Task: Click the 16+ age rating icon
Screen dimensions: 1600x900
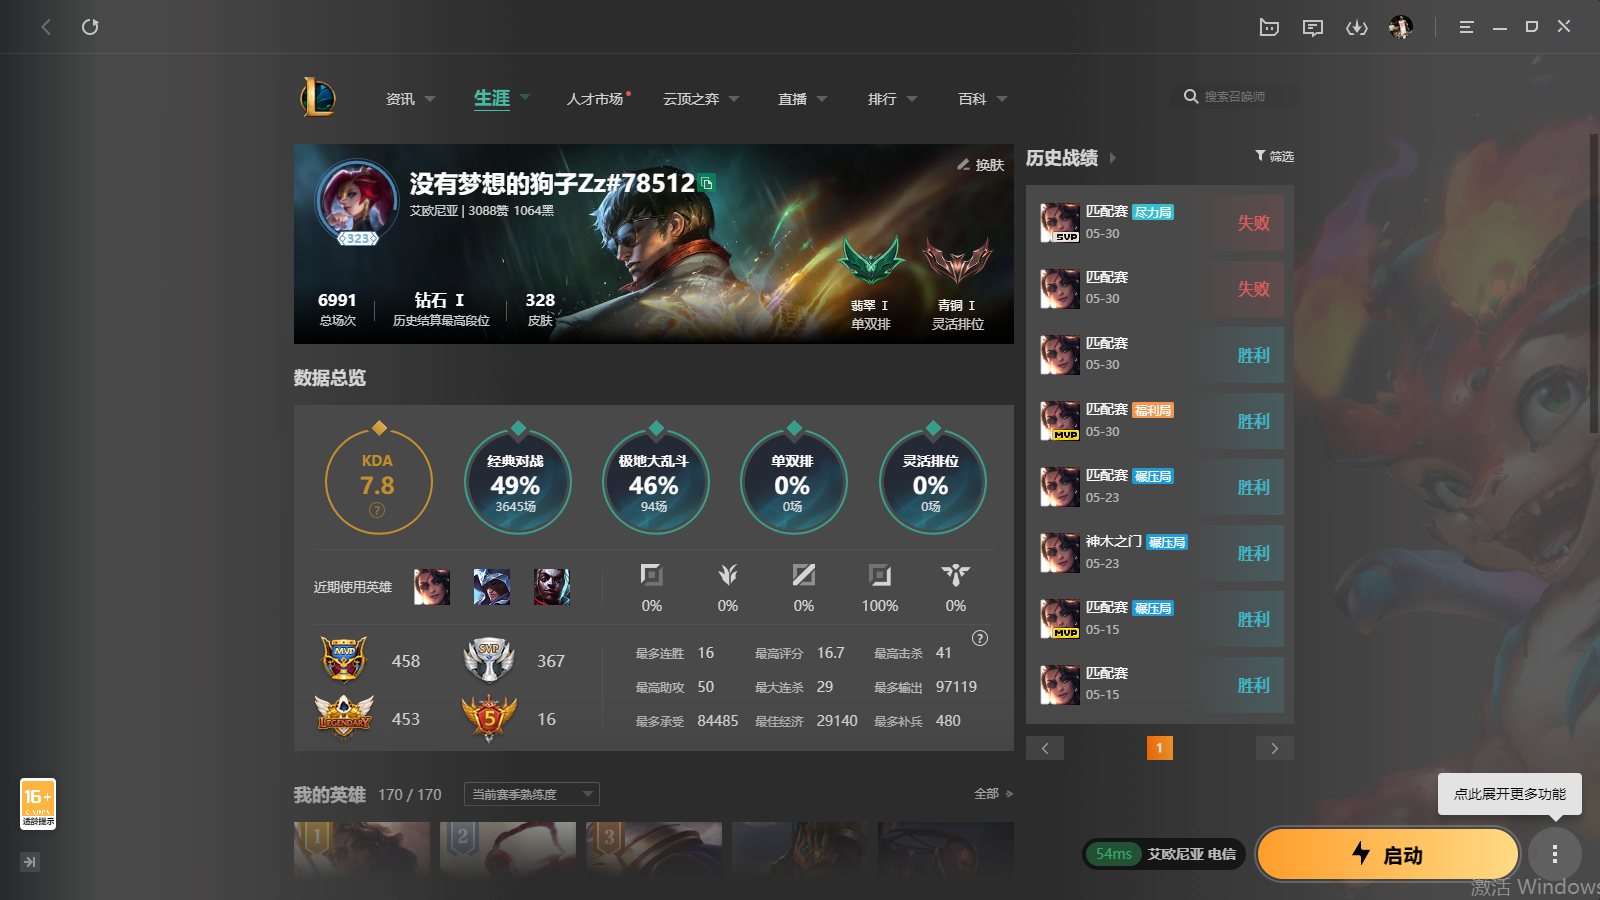Action: [x=38, y=804]
